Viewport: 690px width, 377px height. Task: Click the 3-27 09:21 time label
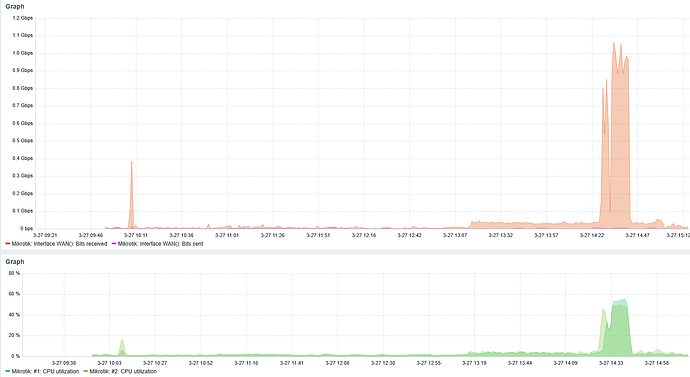coord(45,235)
